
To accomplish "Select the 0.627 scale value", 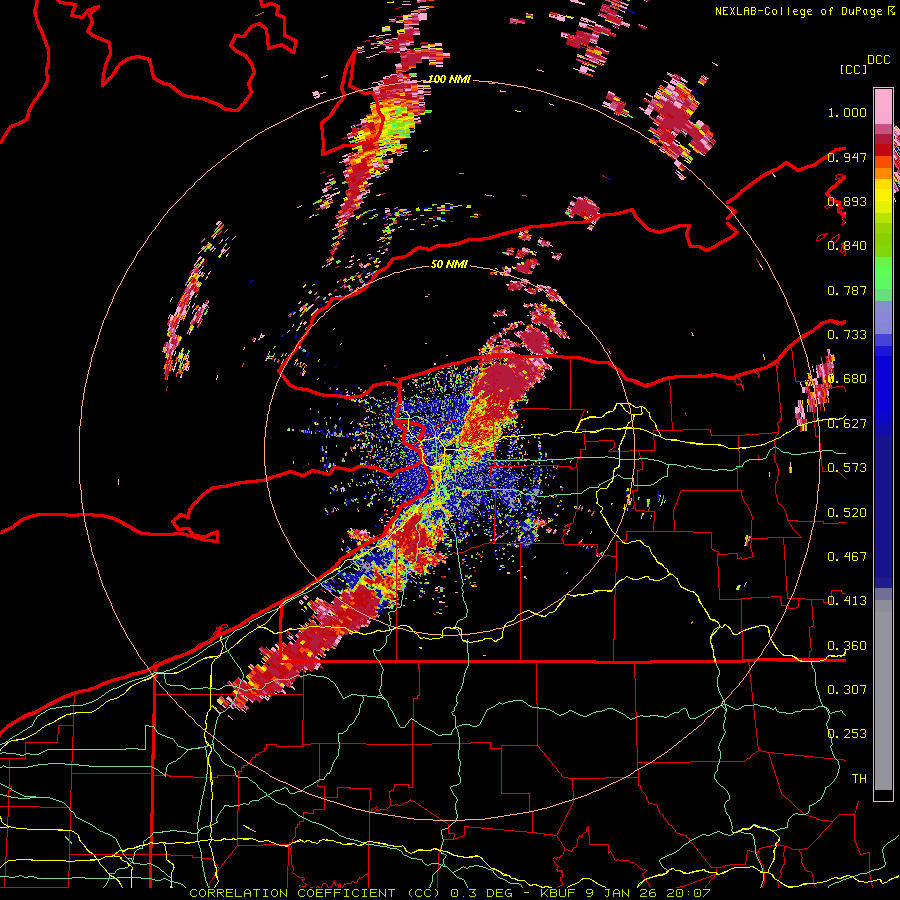I will click(x=847, y=424).
